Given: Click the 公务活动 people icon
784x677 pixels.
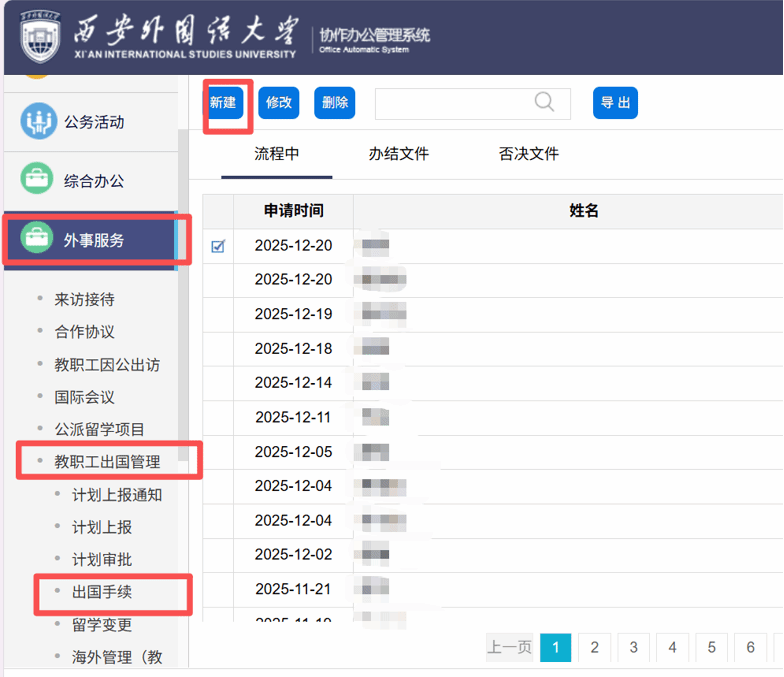Looking at the screenshot, I should pyautogui.click(x=38, y=122).
